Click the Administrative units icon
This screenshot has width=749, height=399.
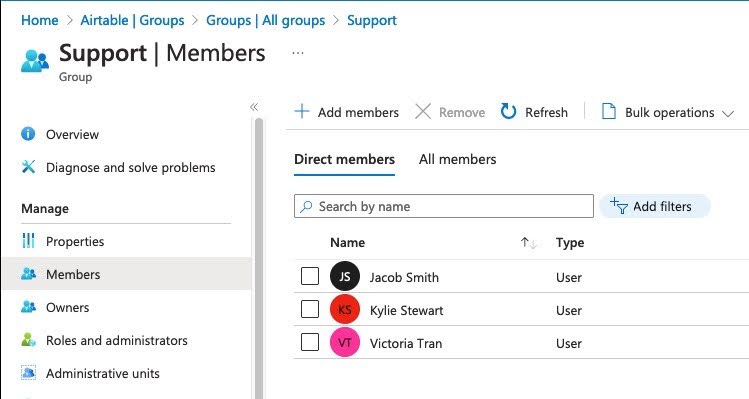(x=28, y=373)
